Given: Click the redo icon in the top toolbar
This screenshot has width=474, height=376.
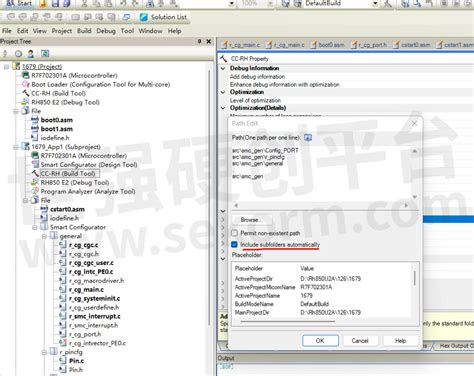Looking at the screenshot, I should [x=135, y=3].
